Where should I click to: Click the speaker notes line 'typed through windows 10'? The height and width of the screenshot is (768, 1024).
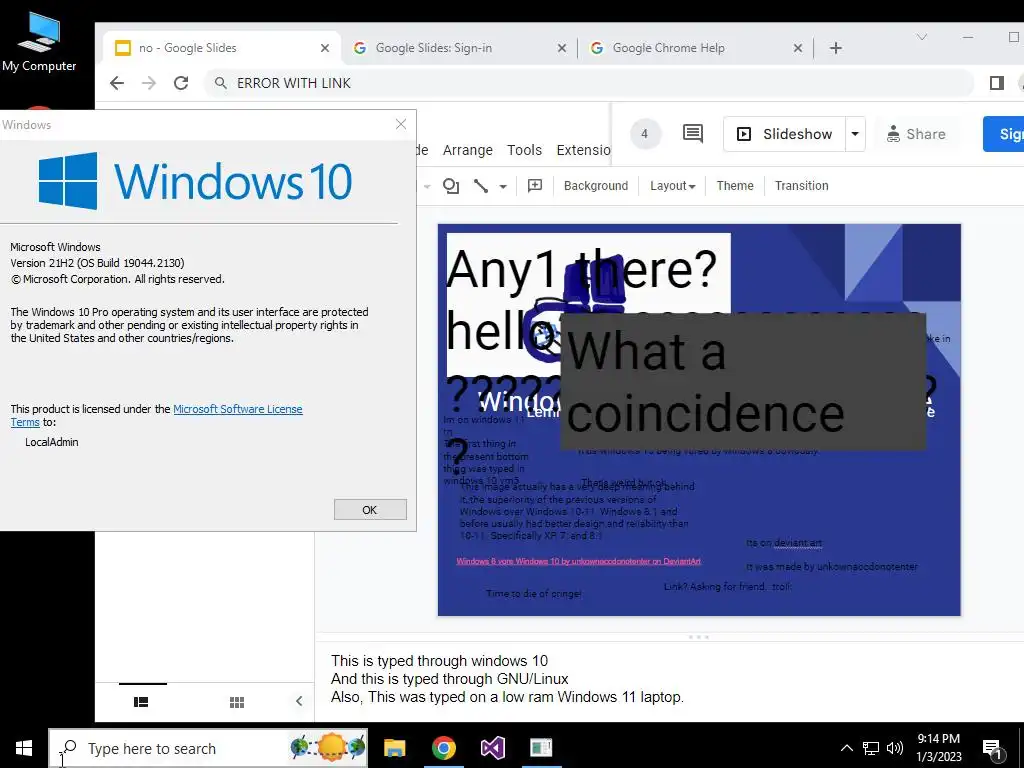(x=439, y=661)
